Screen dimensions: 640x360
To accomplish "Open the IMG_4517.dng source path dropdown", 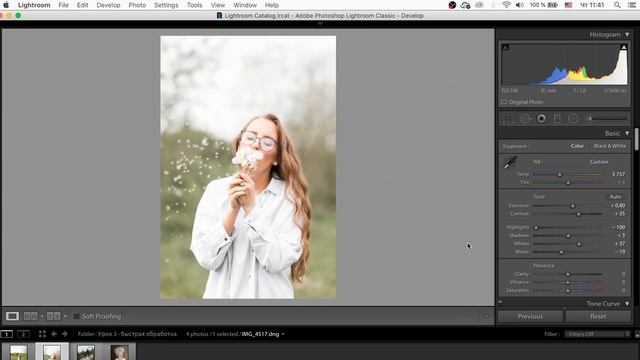I will coord(283,334).
